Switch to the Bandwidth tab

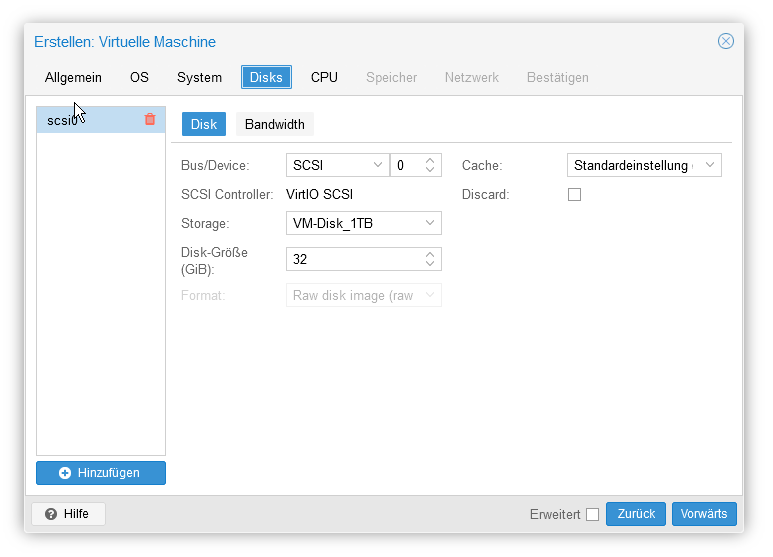pos(275,124)
